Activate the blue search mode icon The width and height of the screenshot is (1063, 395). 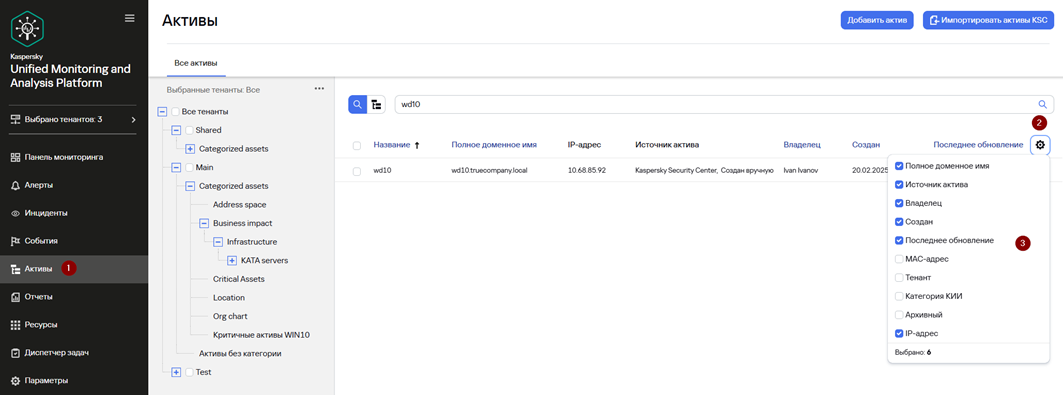(357, 104)
